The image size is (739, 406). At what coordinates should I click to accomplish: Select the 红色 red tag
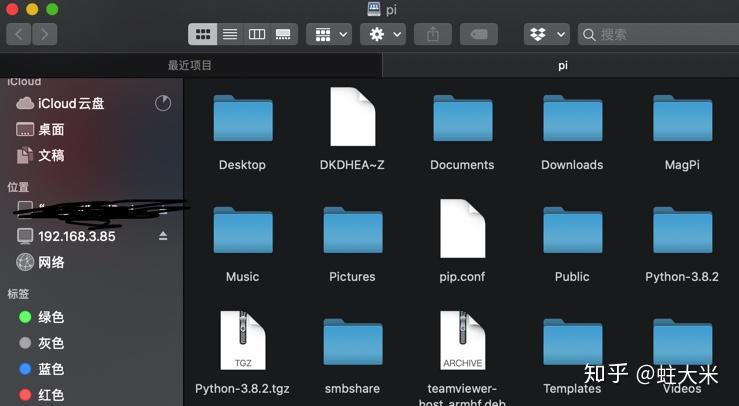tap(41, 395)
